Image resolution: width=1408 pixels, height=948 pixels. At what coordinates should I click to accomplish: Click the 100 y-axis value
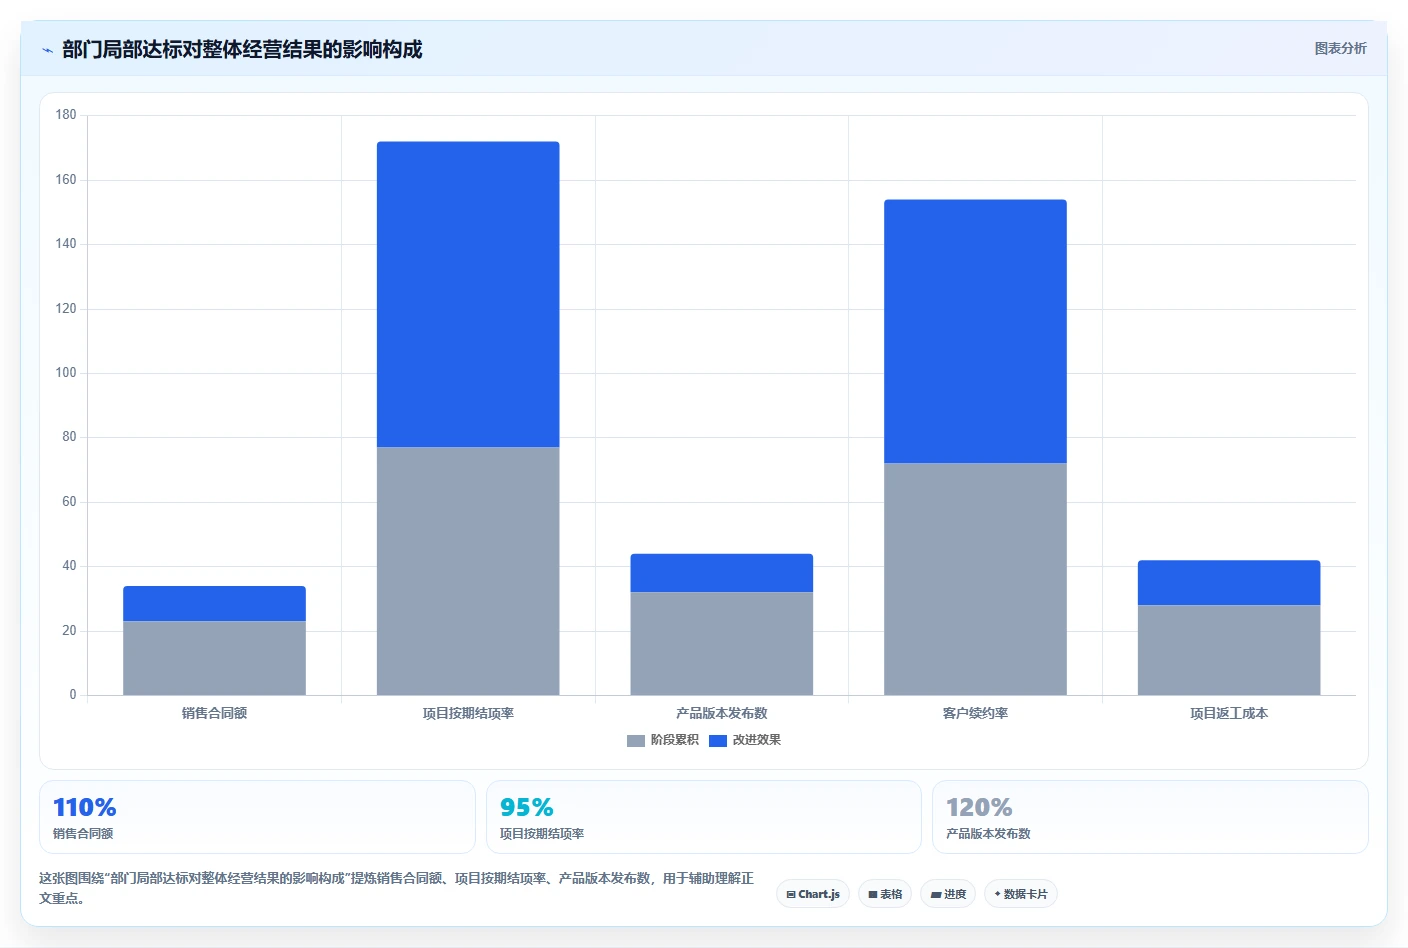[x=66, y=373]
